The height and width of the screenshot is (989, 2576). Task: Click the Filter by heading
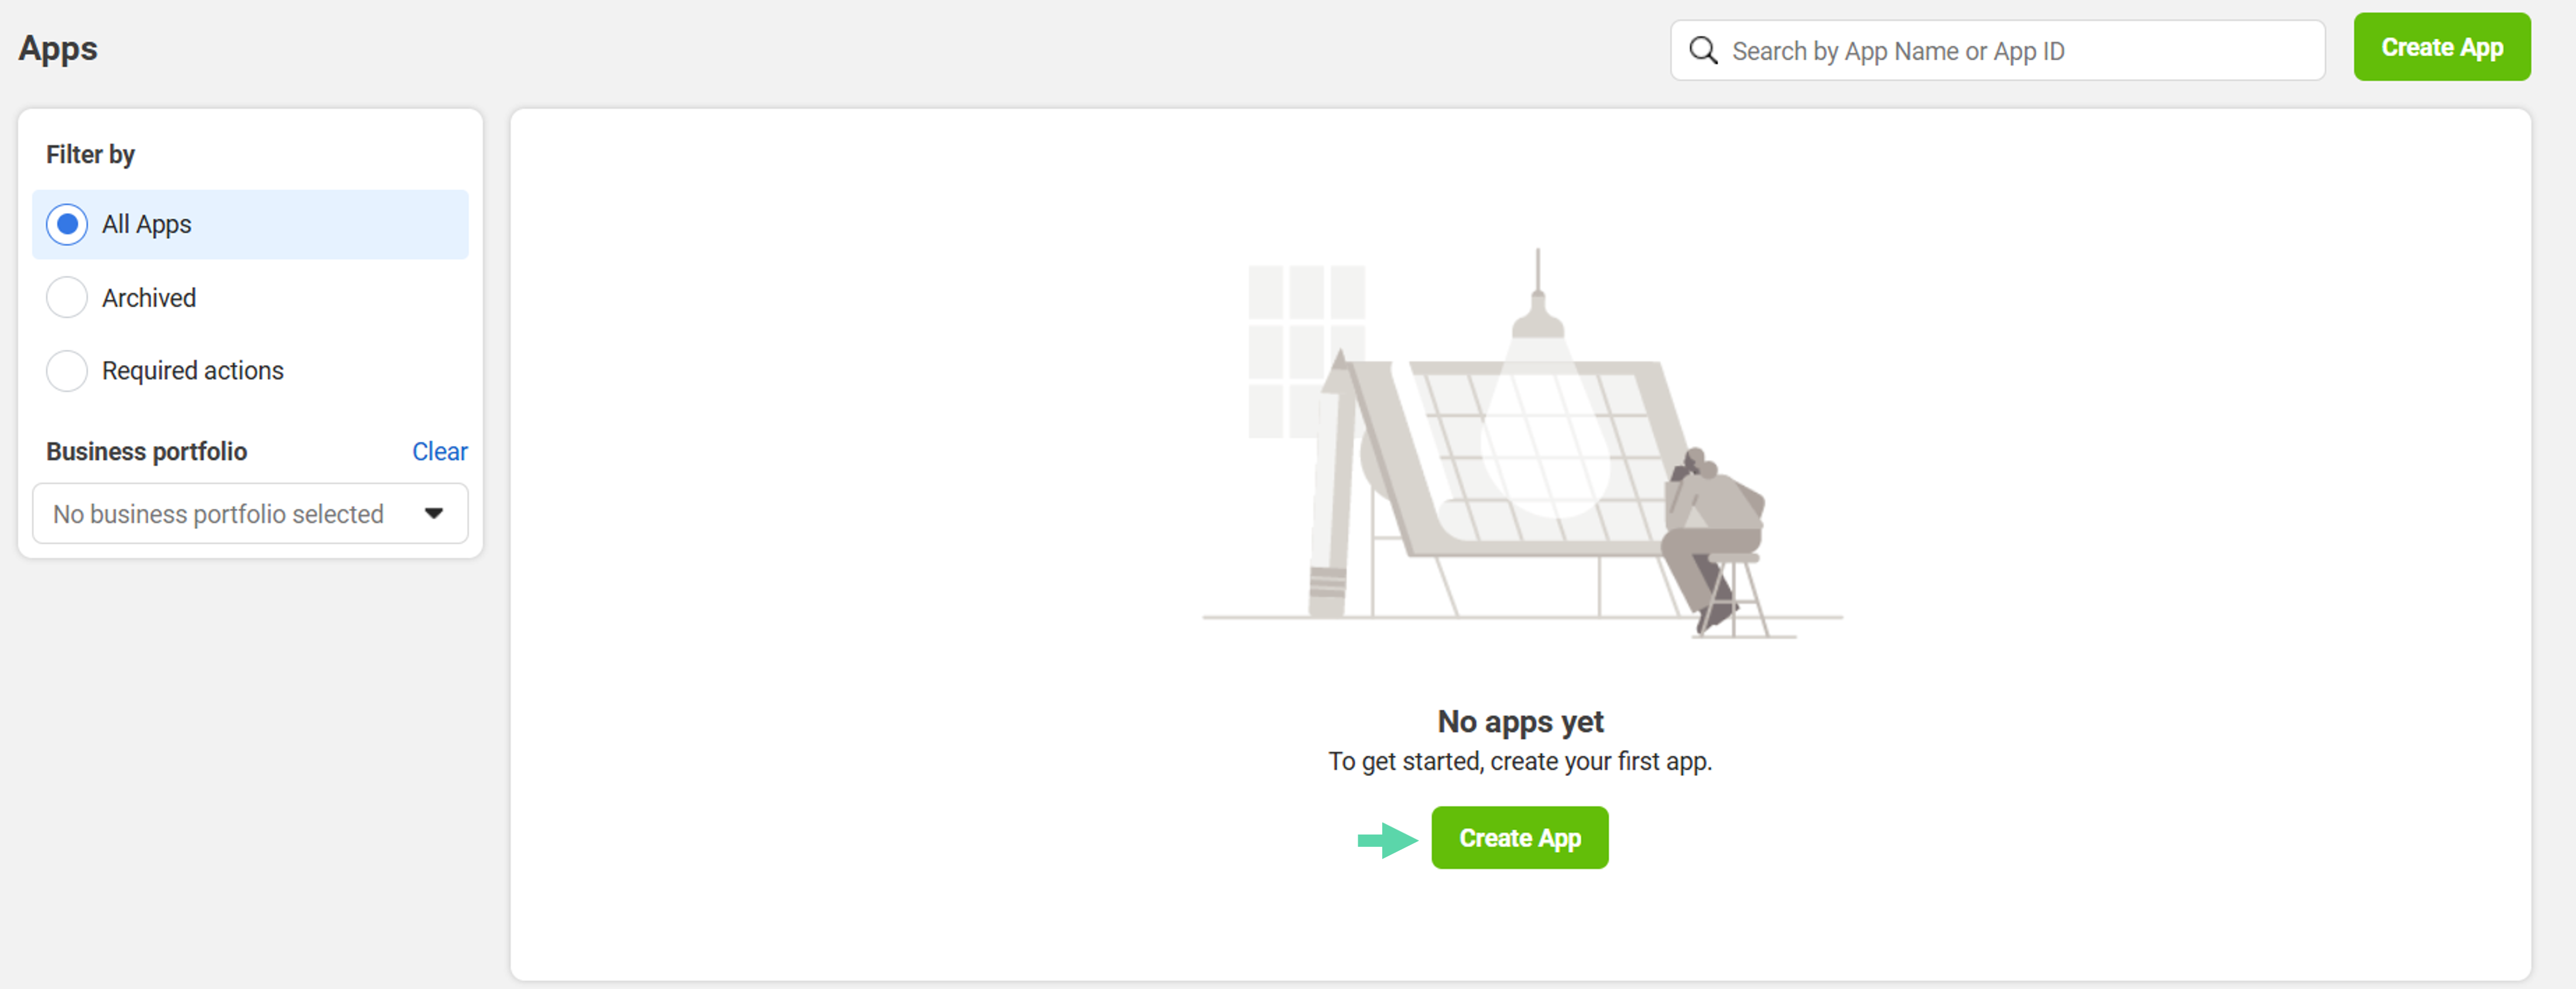pos(90,155)
